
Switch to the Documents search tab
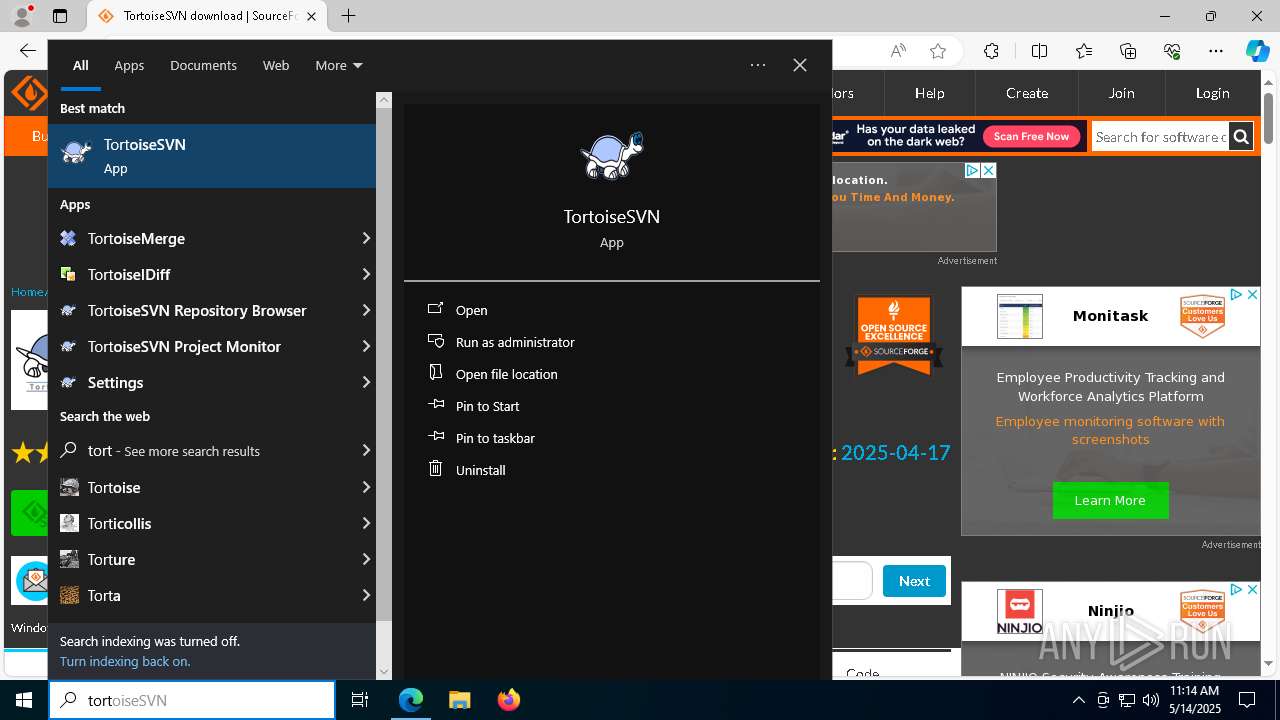tap(203, 65)
